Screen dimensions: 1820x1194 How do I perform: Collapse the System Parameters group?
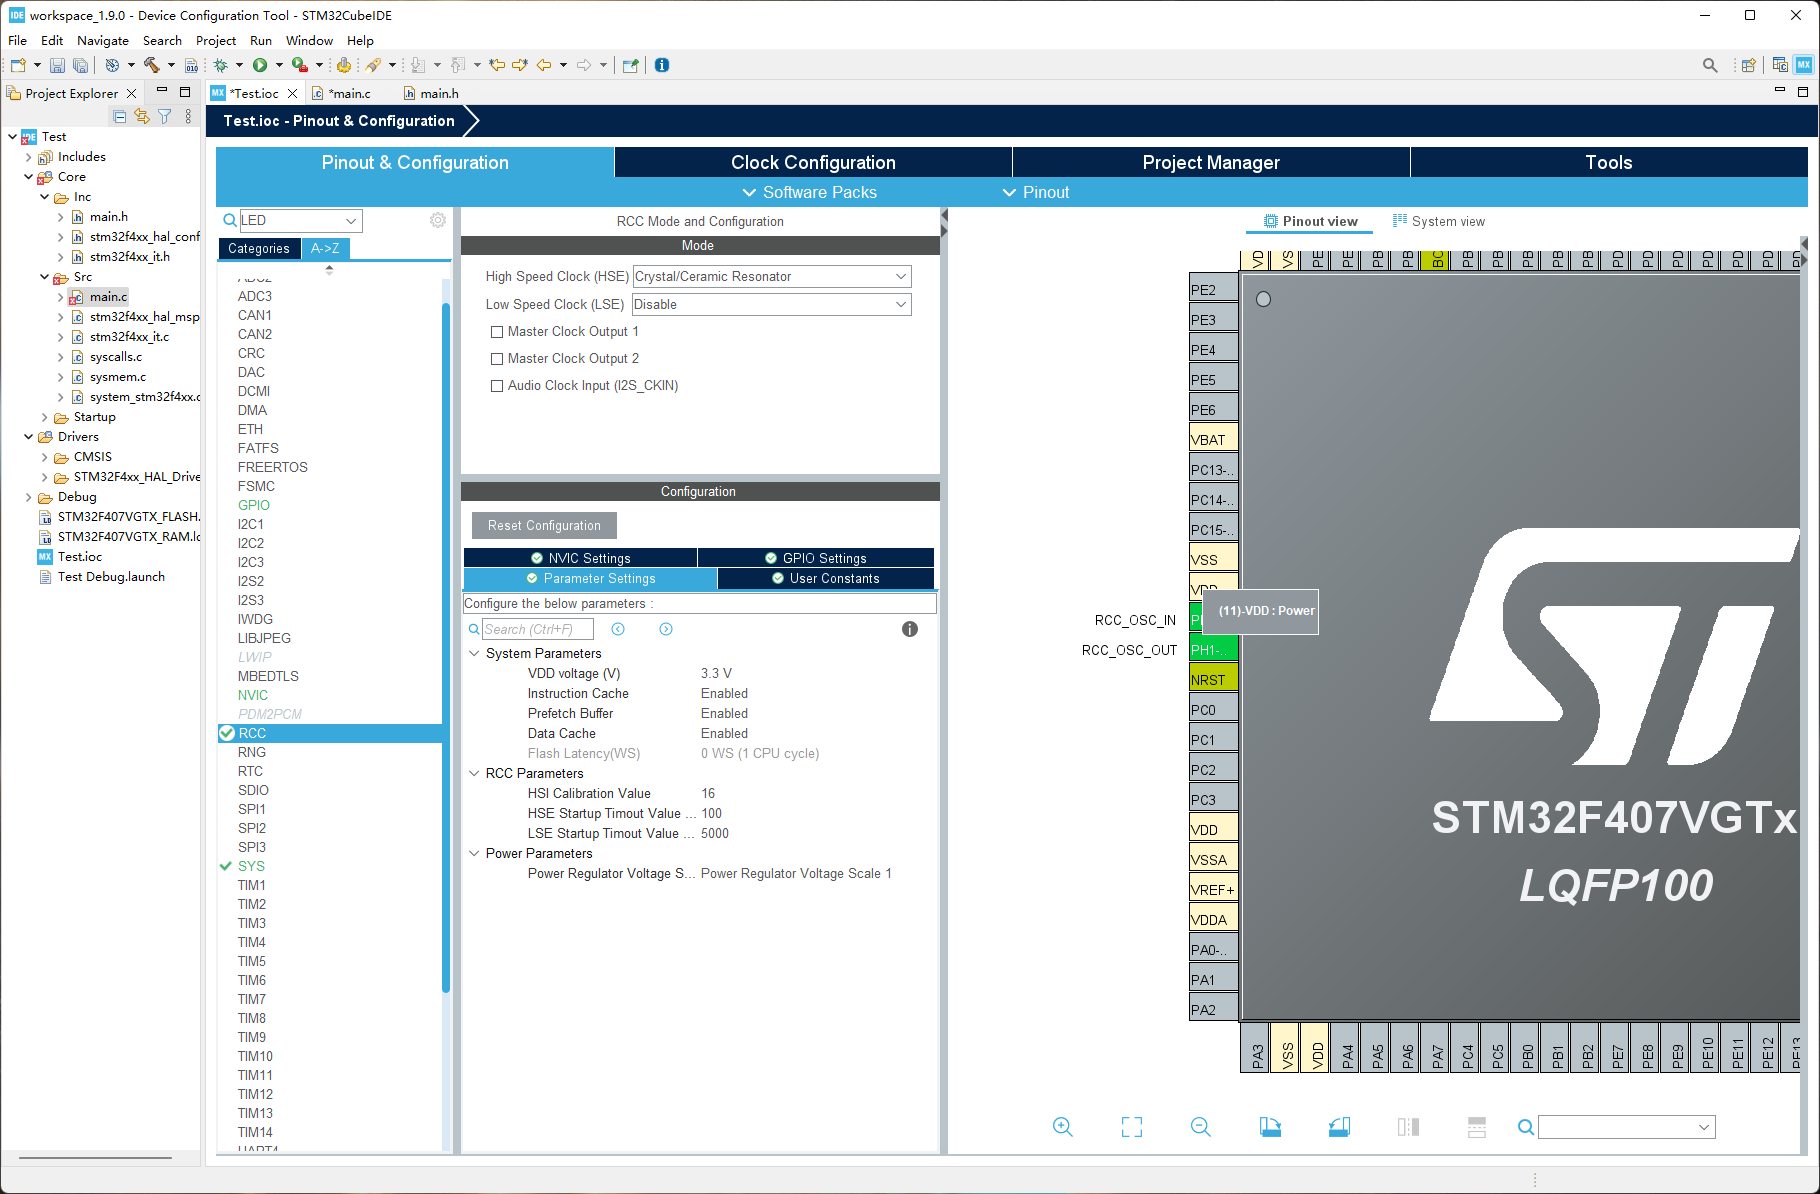tap(474, 653)
